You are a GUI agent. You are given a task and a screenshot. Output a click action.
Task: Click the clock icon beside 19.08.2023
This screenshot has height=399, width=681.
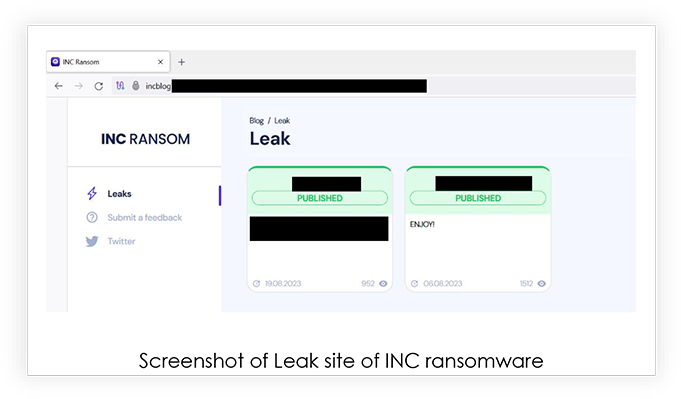coord(256,284)
